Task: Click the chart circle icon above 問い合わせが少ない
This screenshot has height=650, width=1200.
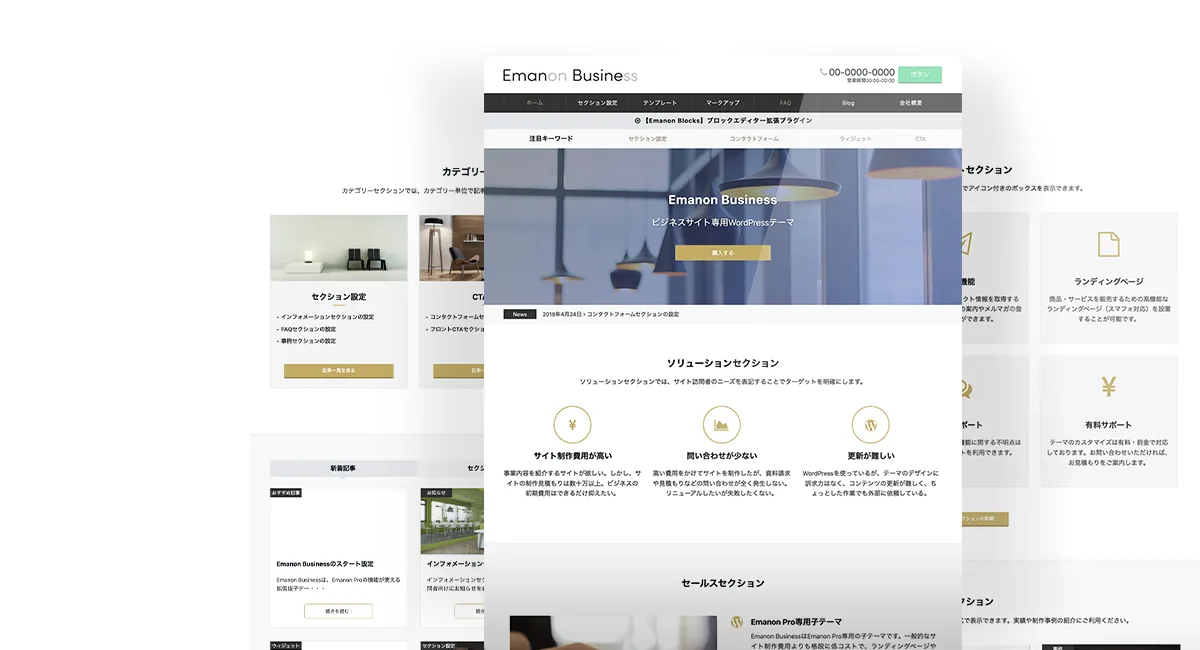Action: pyautogui.click(x=722, y=424)
